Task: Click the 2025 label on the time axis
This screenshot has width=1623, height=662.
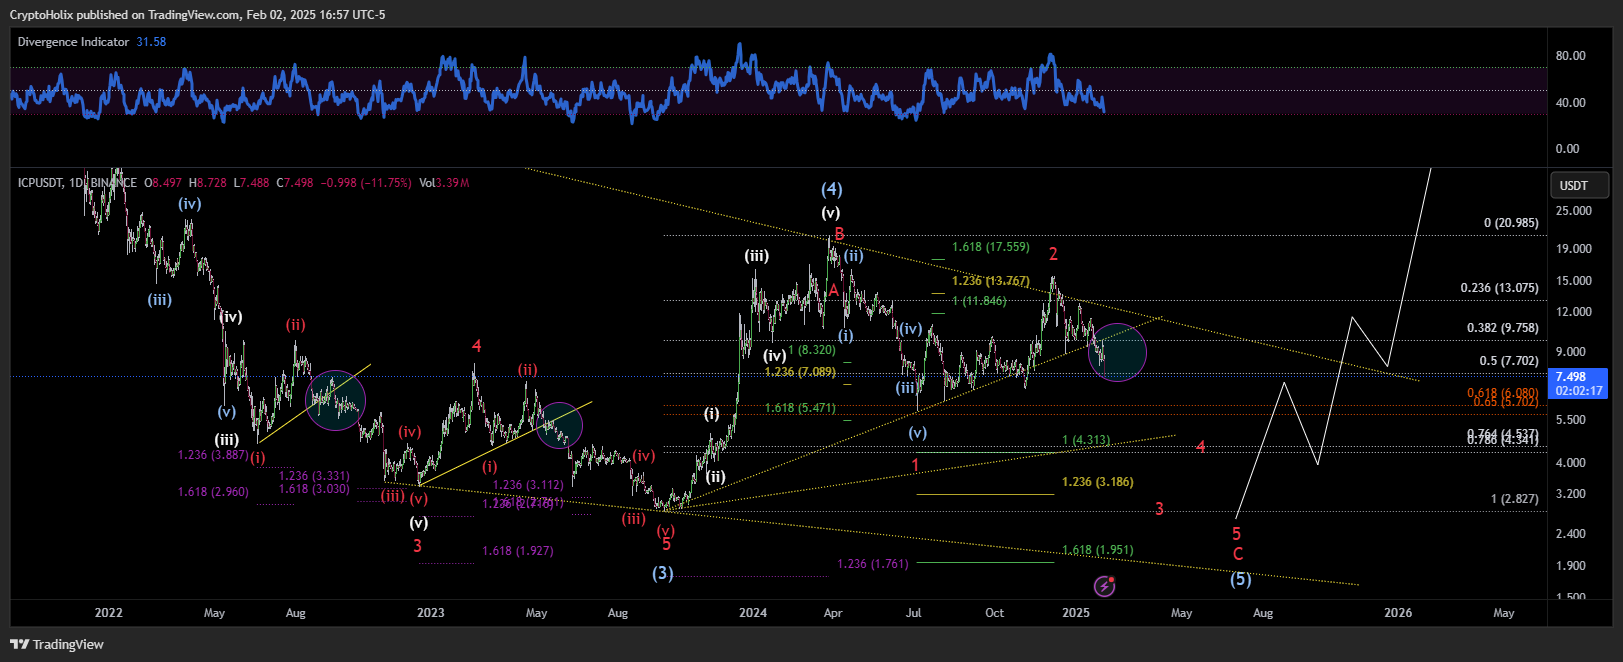Action: pyautogui.click(x=1076, y=613)
